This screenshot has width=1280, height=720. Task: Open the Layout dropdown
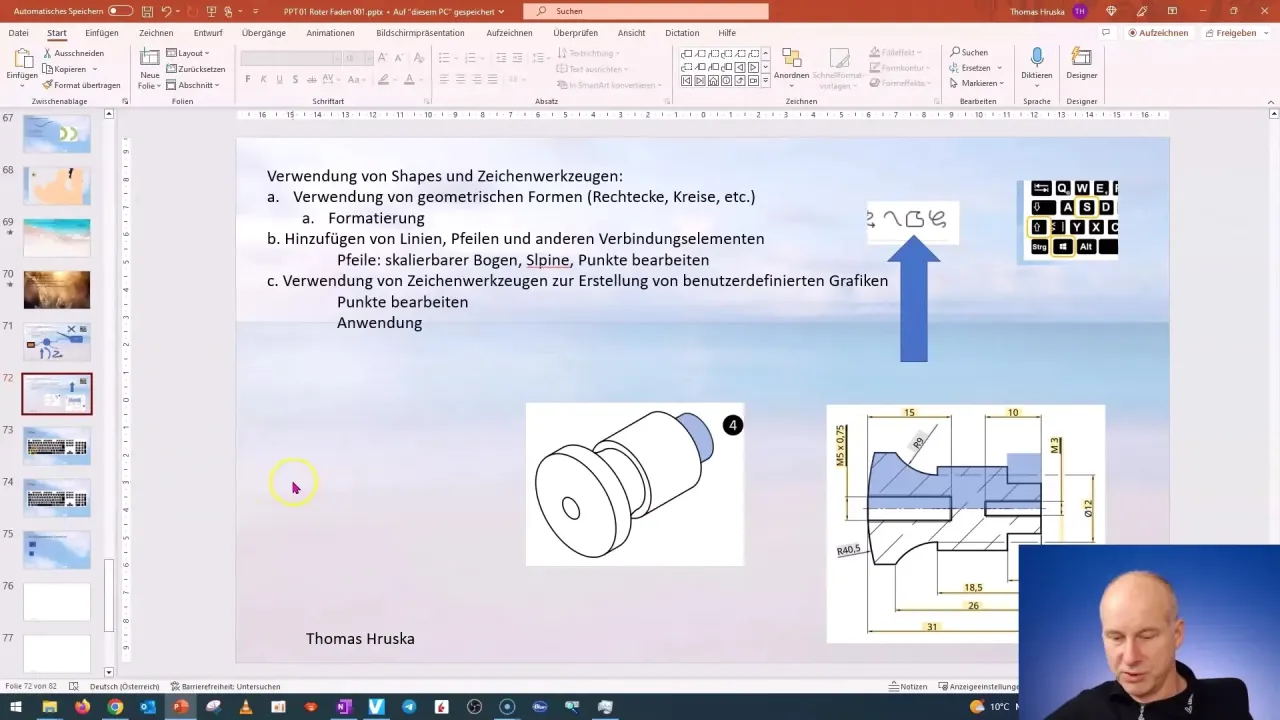(x=194, y=52)
